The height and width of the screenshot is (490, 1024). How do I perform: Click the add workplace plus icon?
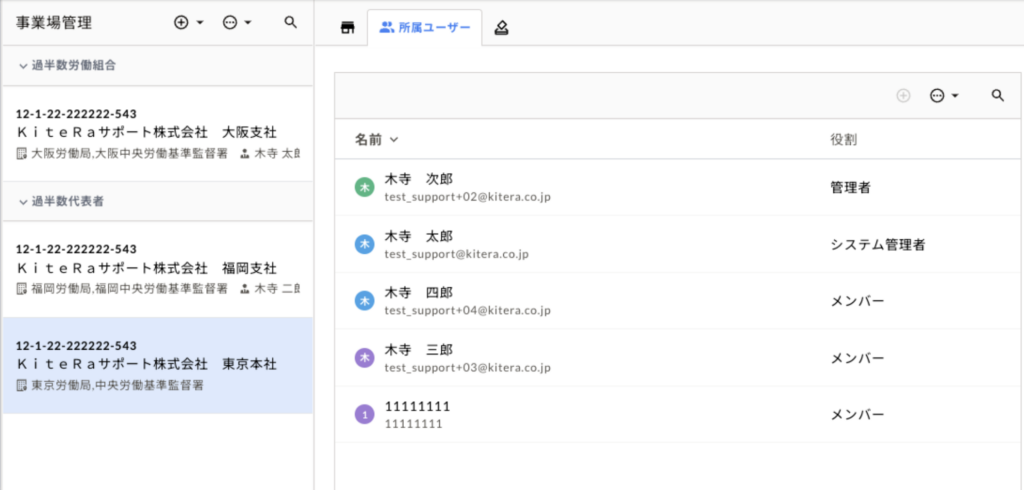click(182, 22)
